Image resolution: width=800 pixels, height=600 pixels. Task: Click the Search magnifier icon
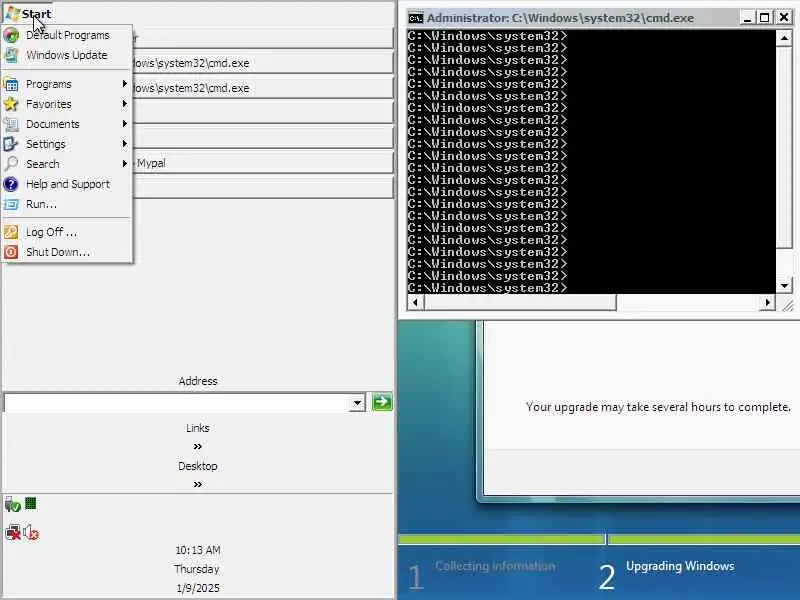pyautogui.click(x=11, y=164)
